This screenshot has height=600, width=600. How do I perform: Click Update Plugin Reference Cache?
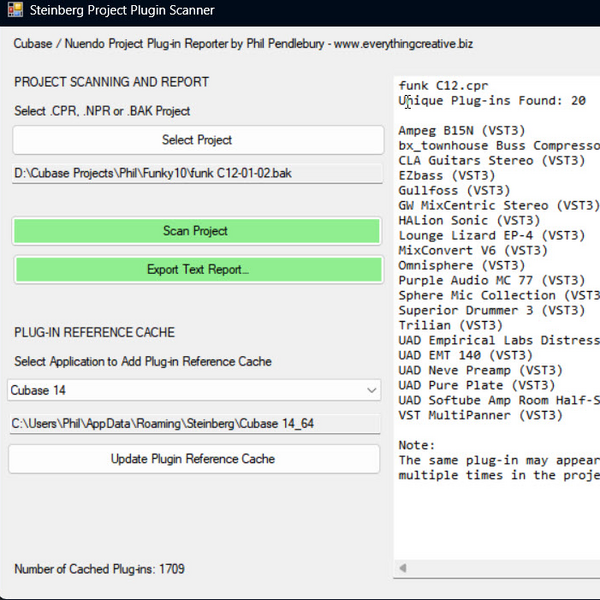coord(194,459)
